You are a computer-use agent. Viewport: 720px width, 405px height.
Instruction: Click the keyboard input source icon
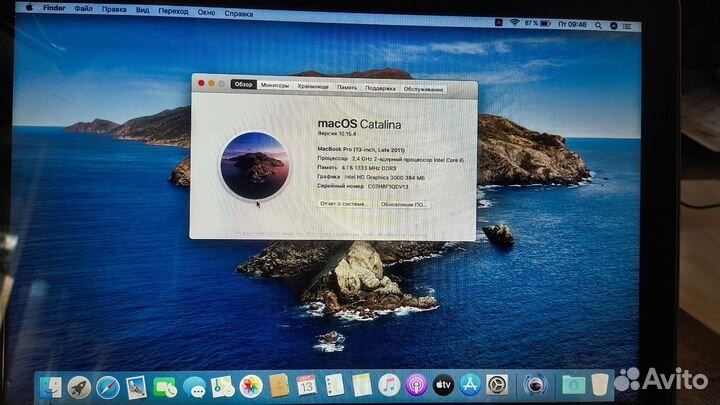tap(499, 22)
